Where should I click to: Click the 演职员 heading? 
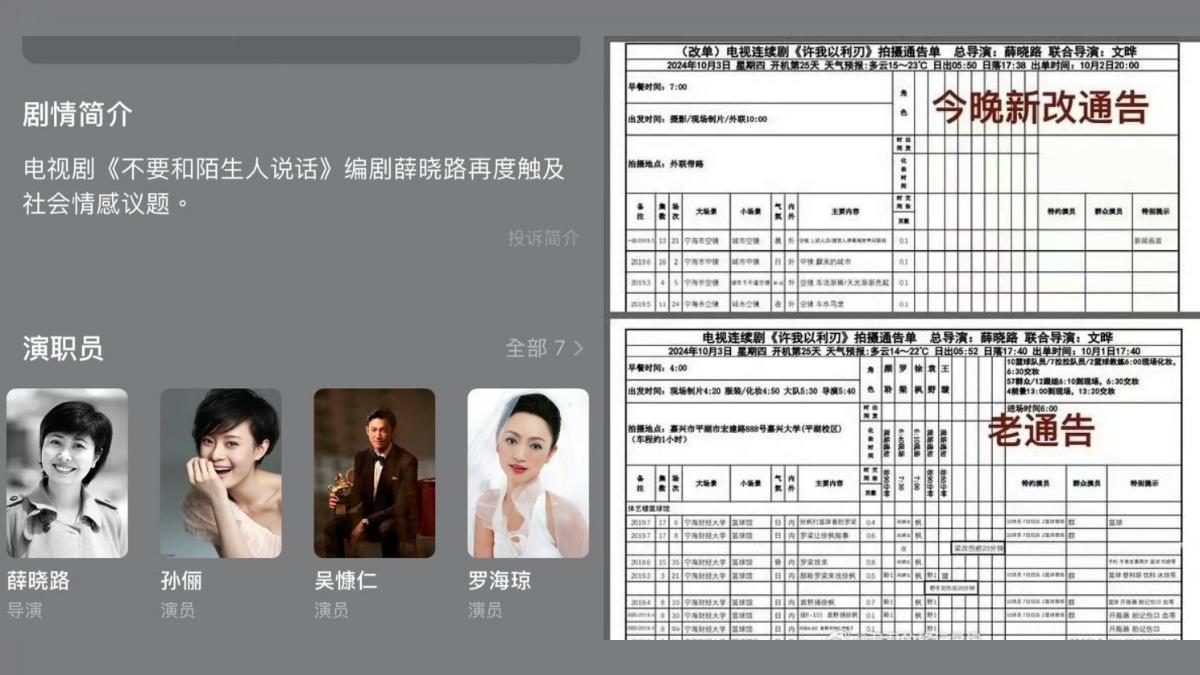(63, 348)
